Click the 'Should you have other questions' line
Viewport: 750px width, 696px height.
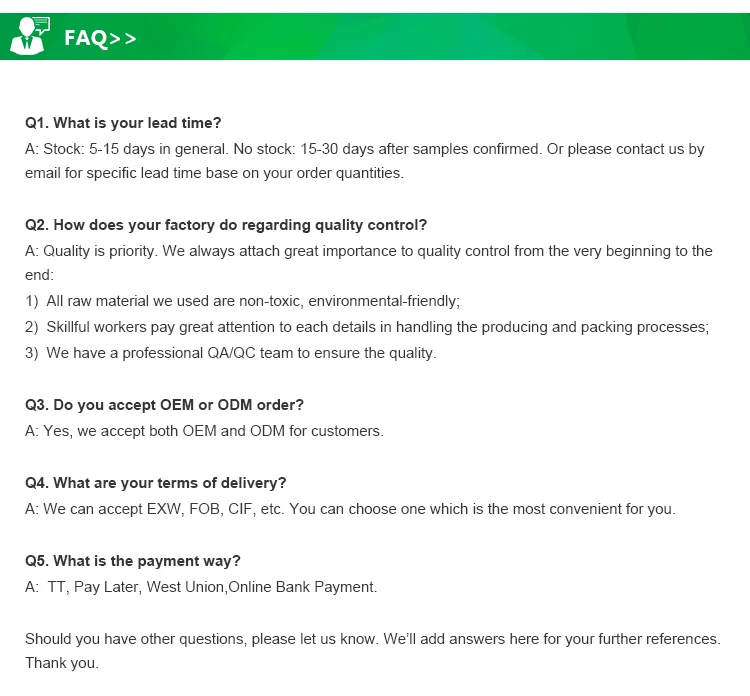pyautogui.click(x=372, y=639)
